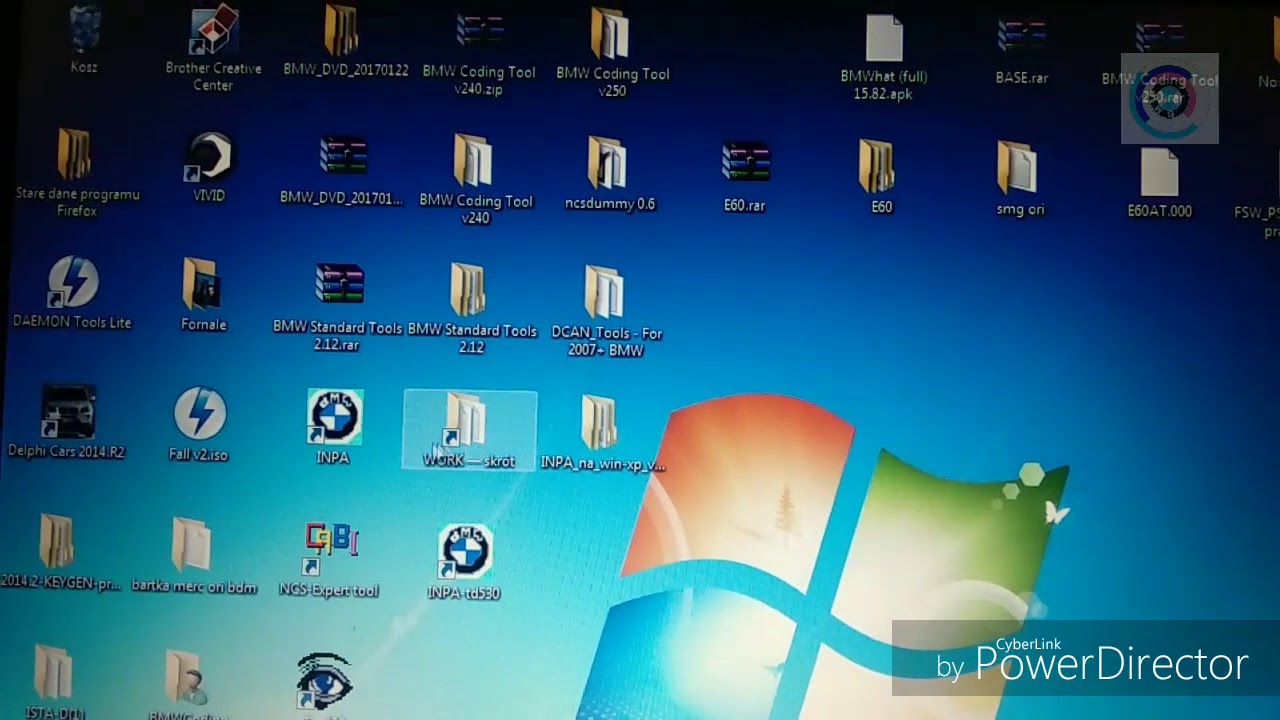Launch Delphi Cars 2014.R2
The image size is (1280, 720).
coord(67,423)
